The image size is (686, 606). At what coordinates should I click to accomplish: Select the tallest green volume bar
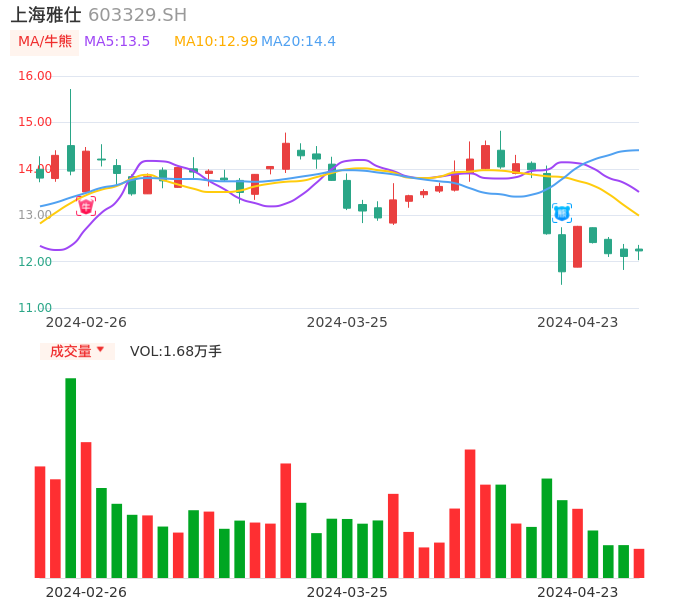71,477
